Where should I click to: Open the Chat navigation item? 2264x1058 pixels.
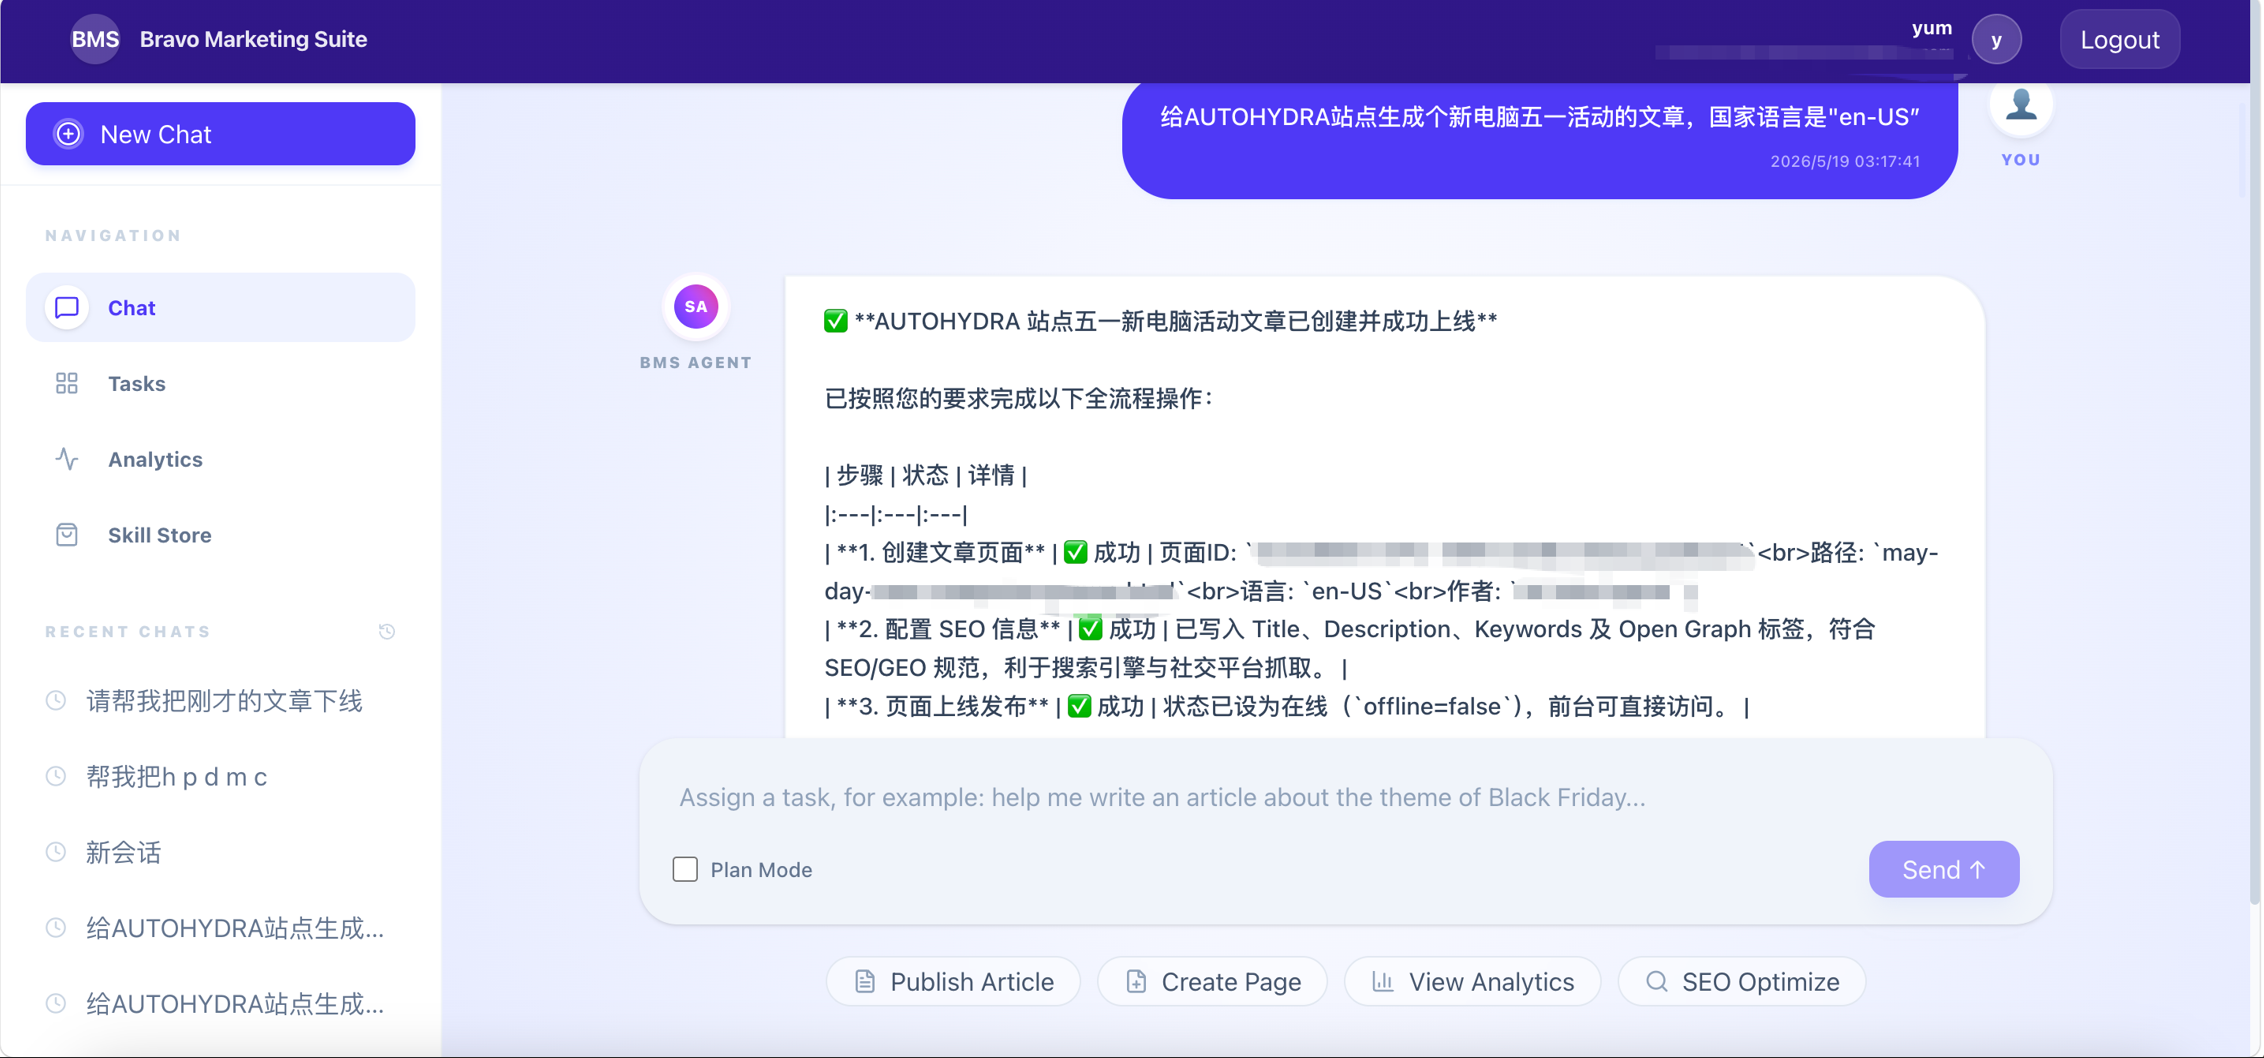pos(220,307)
